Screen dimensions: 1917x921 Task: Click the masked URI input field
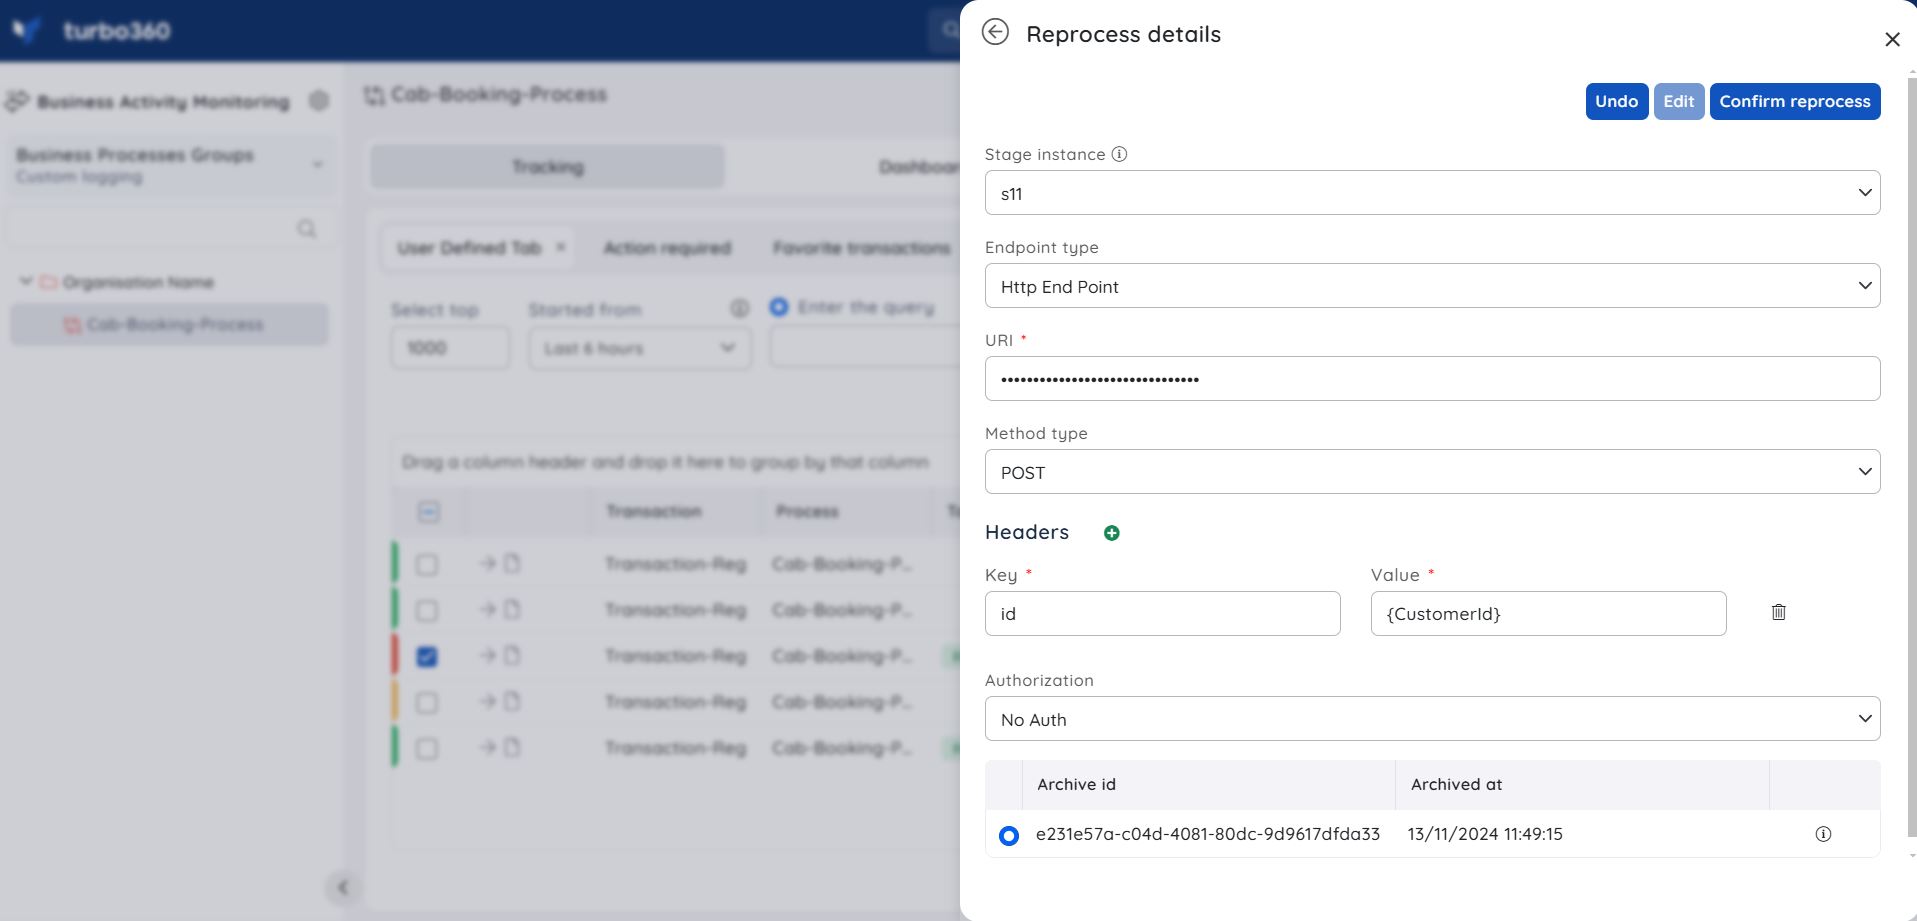[1432, 379]
